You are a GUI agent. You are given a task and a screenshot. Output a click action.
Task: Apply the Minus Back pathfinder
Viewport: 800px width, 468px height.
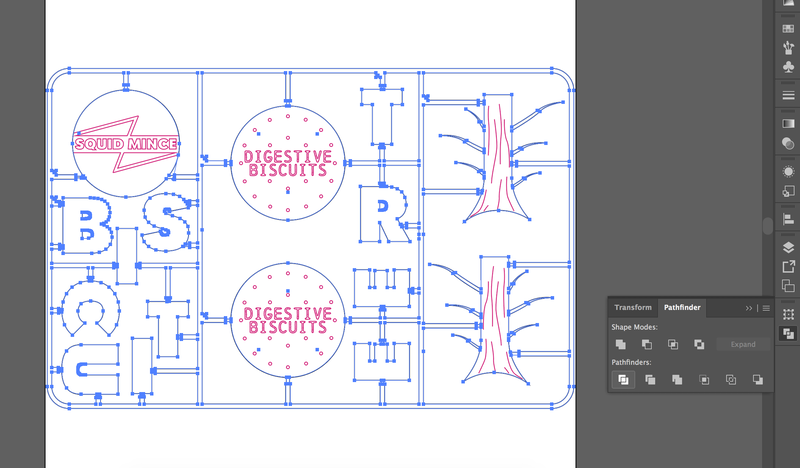(758, 380)
